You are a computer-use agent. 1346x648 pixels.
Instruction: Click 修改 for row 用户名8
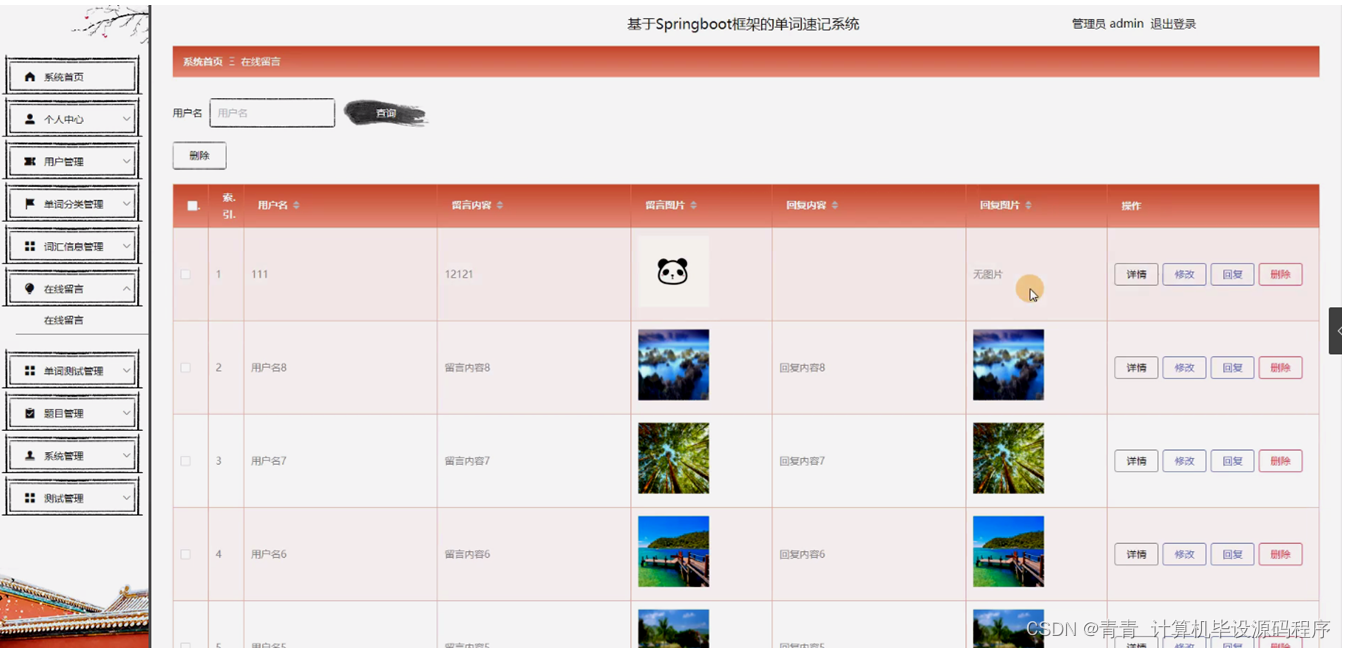point(1184,368)
